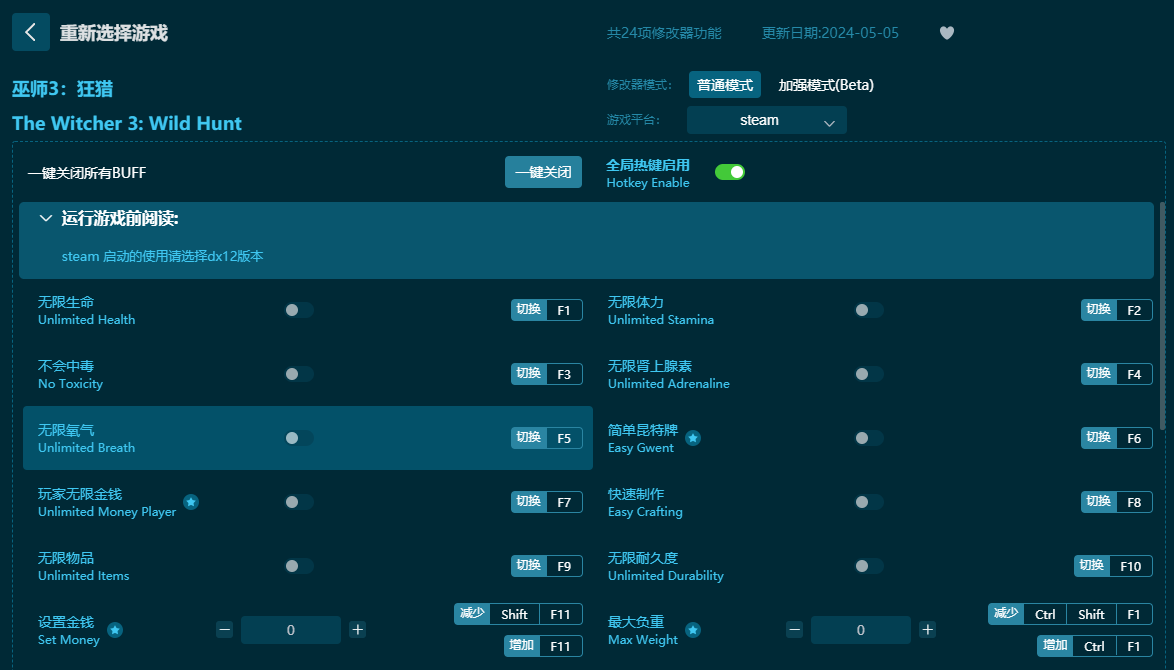Image resolution: width=1174 pixels, height=670 pixels.
Task: Click the Max Weight value field
Action: click(861, 630)
